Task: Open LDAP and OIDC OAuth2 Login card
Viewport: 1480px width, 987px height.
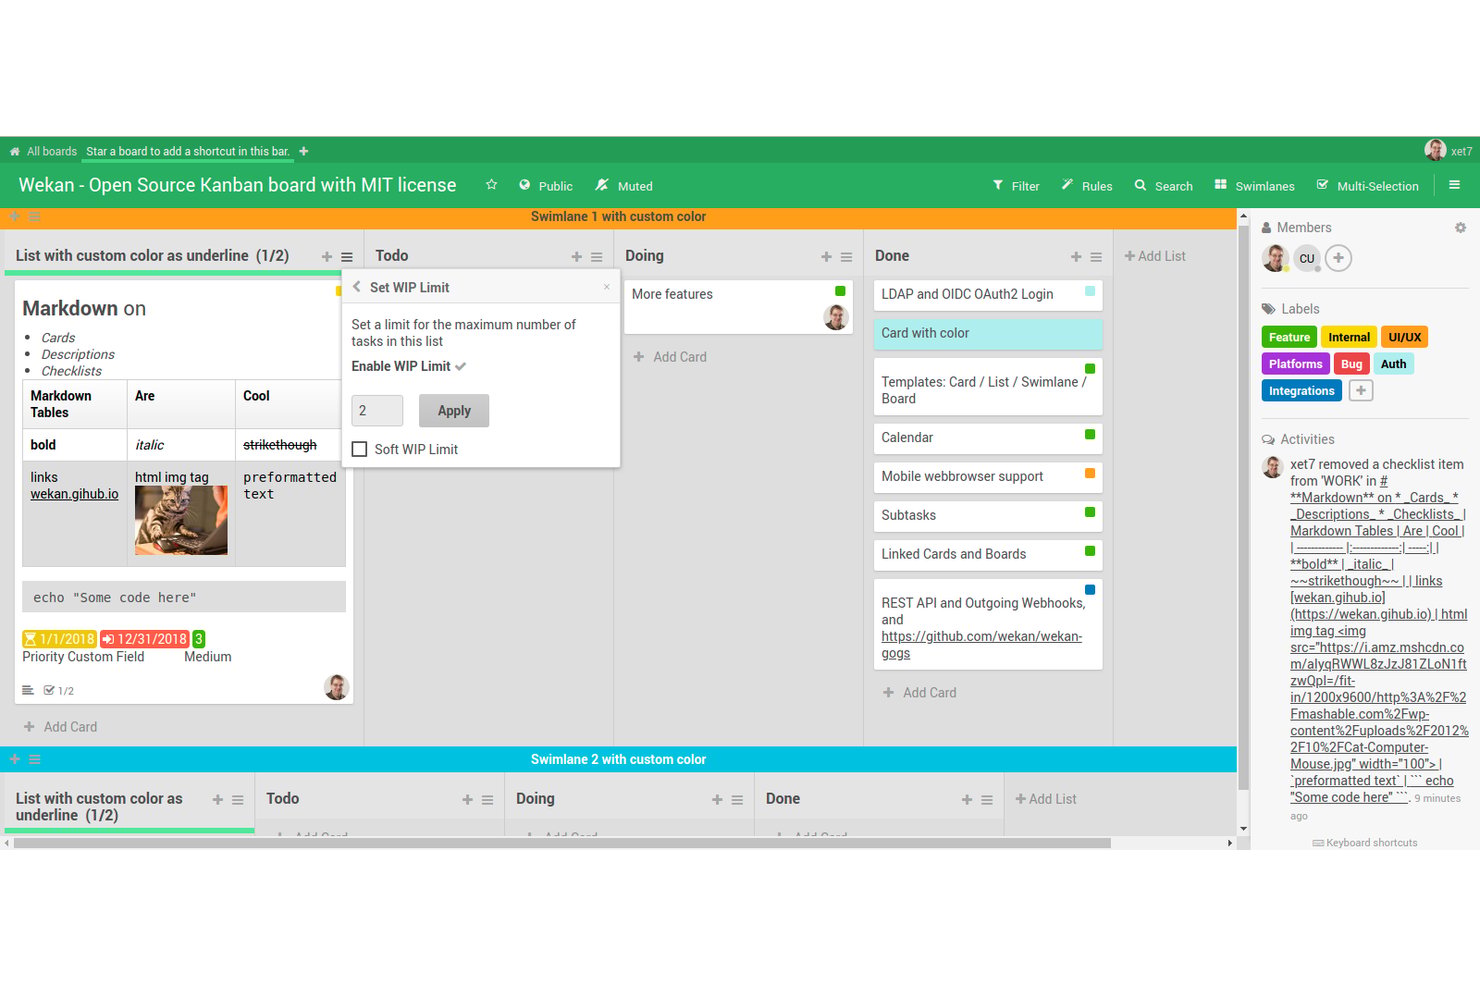Action: (988, 294)
